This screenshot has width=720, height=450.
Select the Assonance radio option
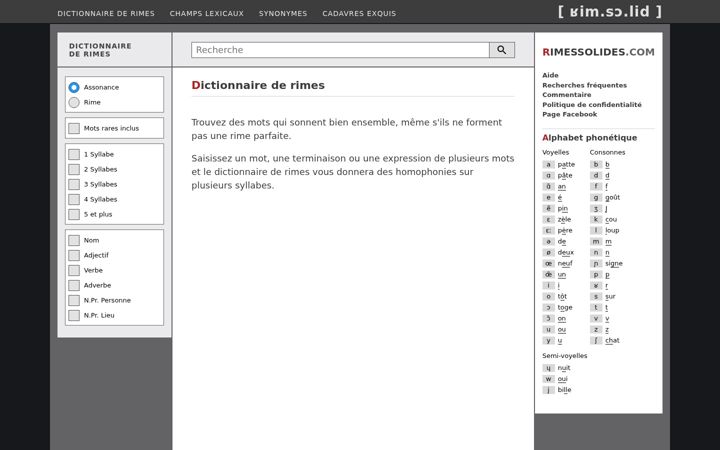click(74, 87)
